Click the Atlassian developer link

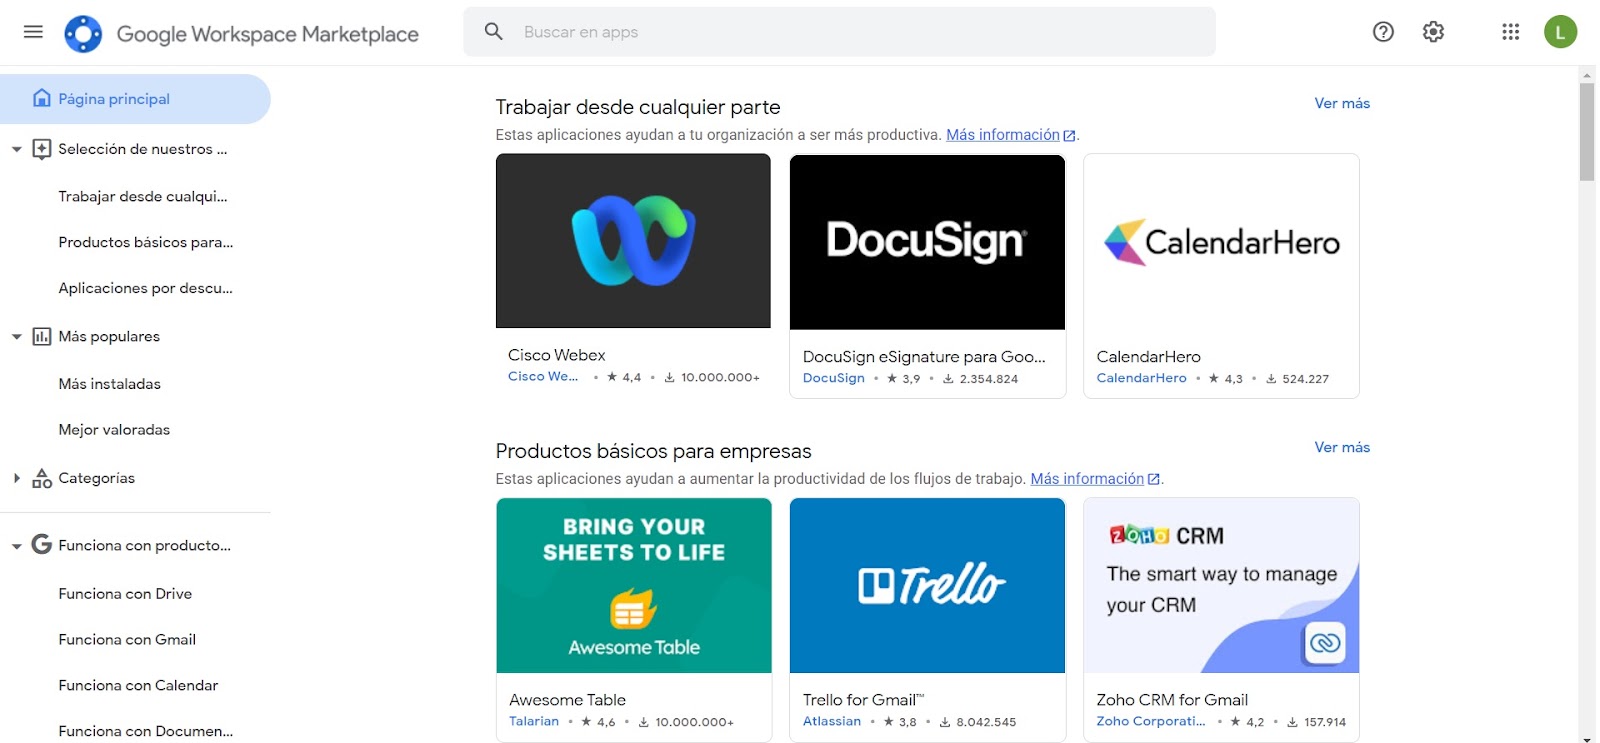832,721
